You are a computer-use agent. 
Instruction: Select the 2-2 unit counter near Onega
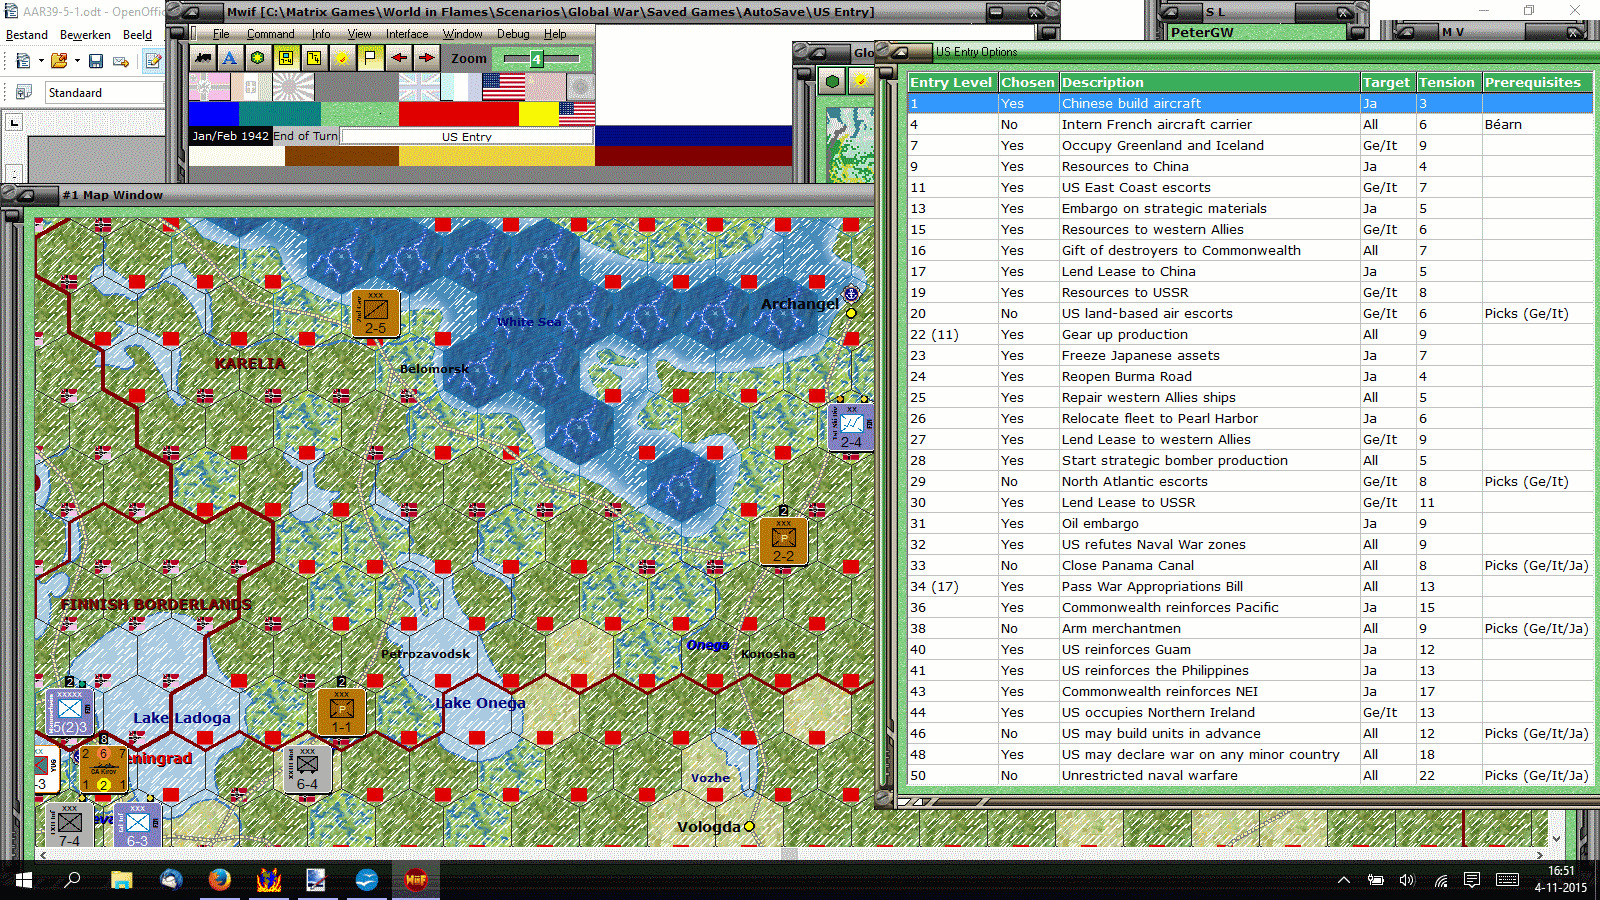tap(783, 541)
